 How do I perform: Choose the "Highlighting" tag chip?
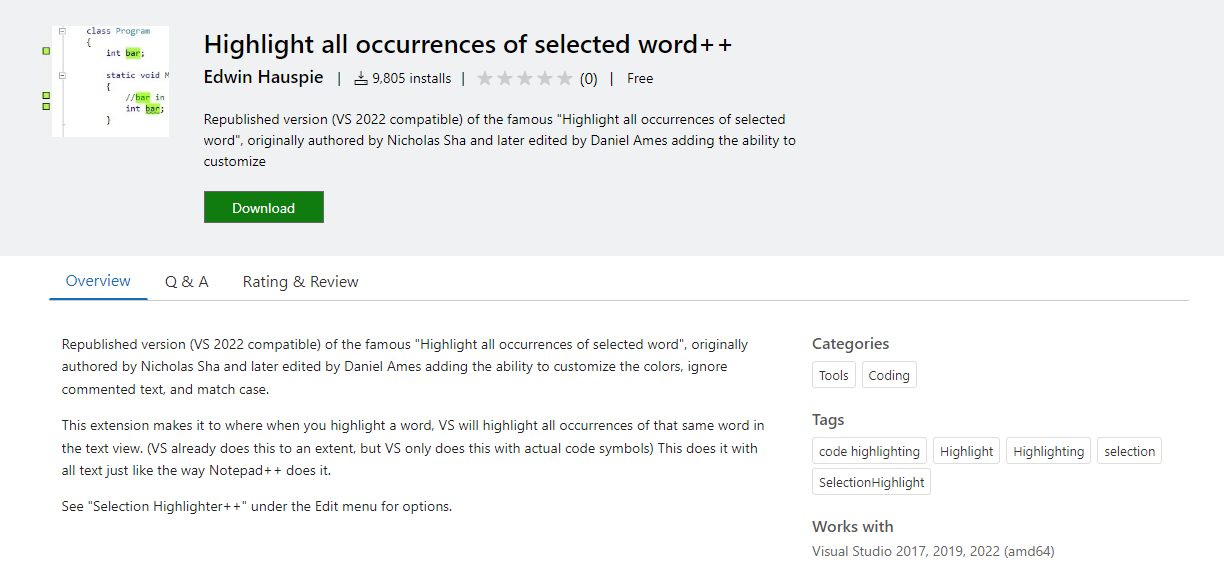pos(1048,451)
